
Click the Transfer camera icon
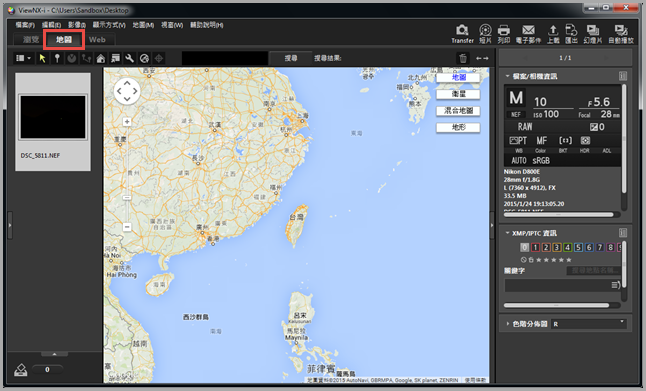click(x=462, y=30)
